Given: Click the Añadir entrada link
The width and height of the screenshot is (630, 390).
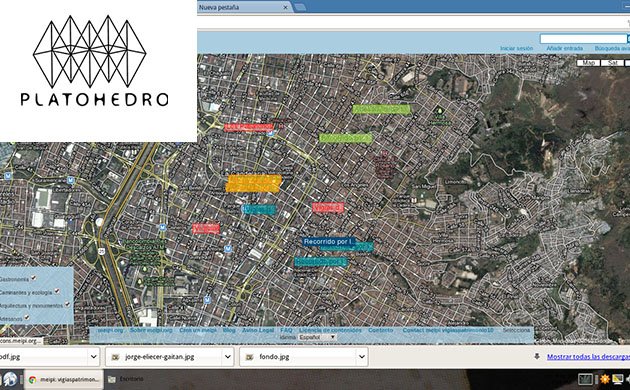Looking at the screenshot, I should coord(565,48).
